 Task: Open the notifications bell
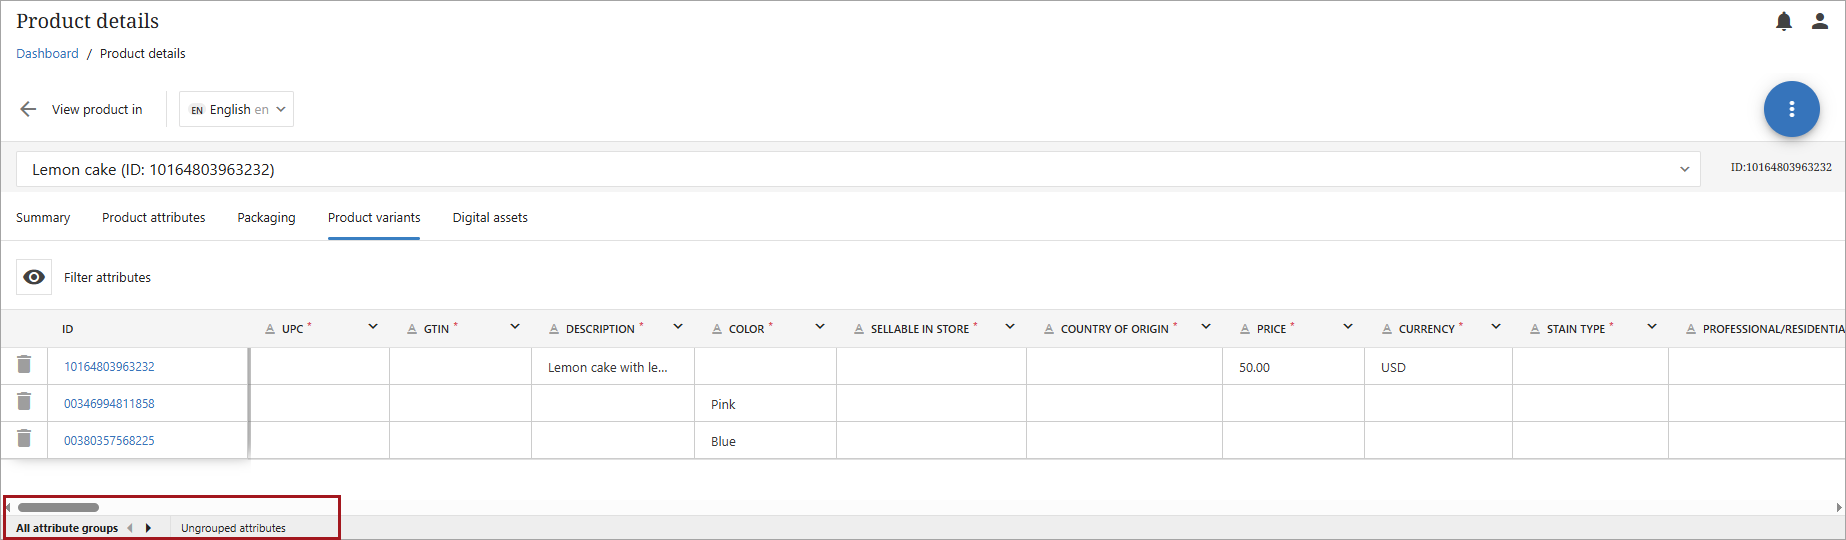(x=1783, y=21)
